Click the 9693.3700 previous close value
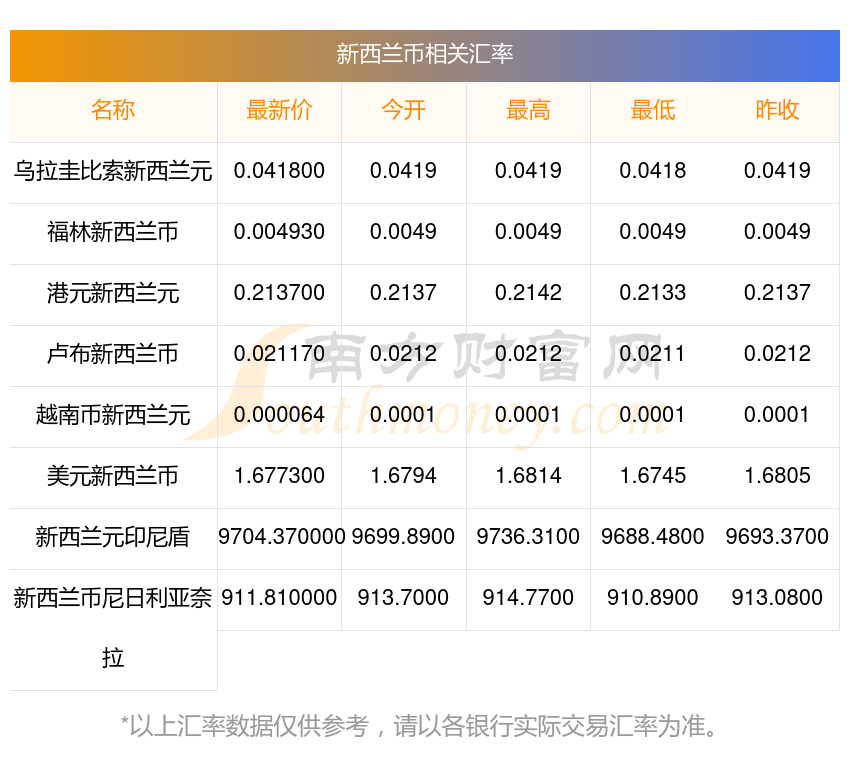Image resolution: width=850 pixels, height=757 pixels. coord(777,537)
